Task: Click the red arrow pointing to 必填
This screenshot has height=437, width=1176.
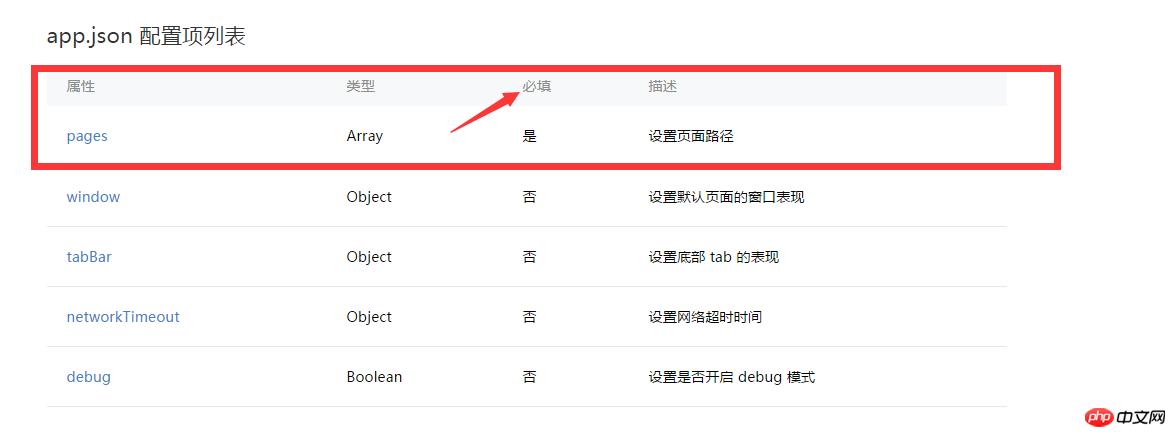Action: point(484,110)
